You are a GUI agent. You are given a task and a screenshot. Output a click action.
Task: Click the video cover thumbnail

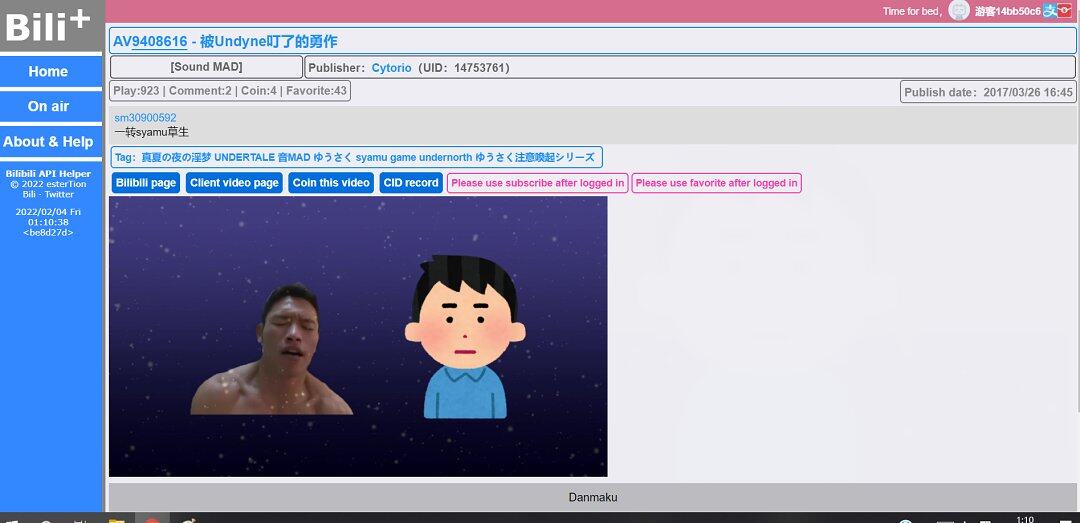pyautogui.click(x=358, y=336)
